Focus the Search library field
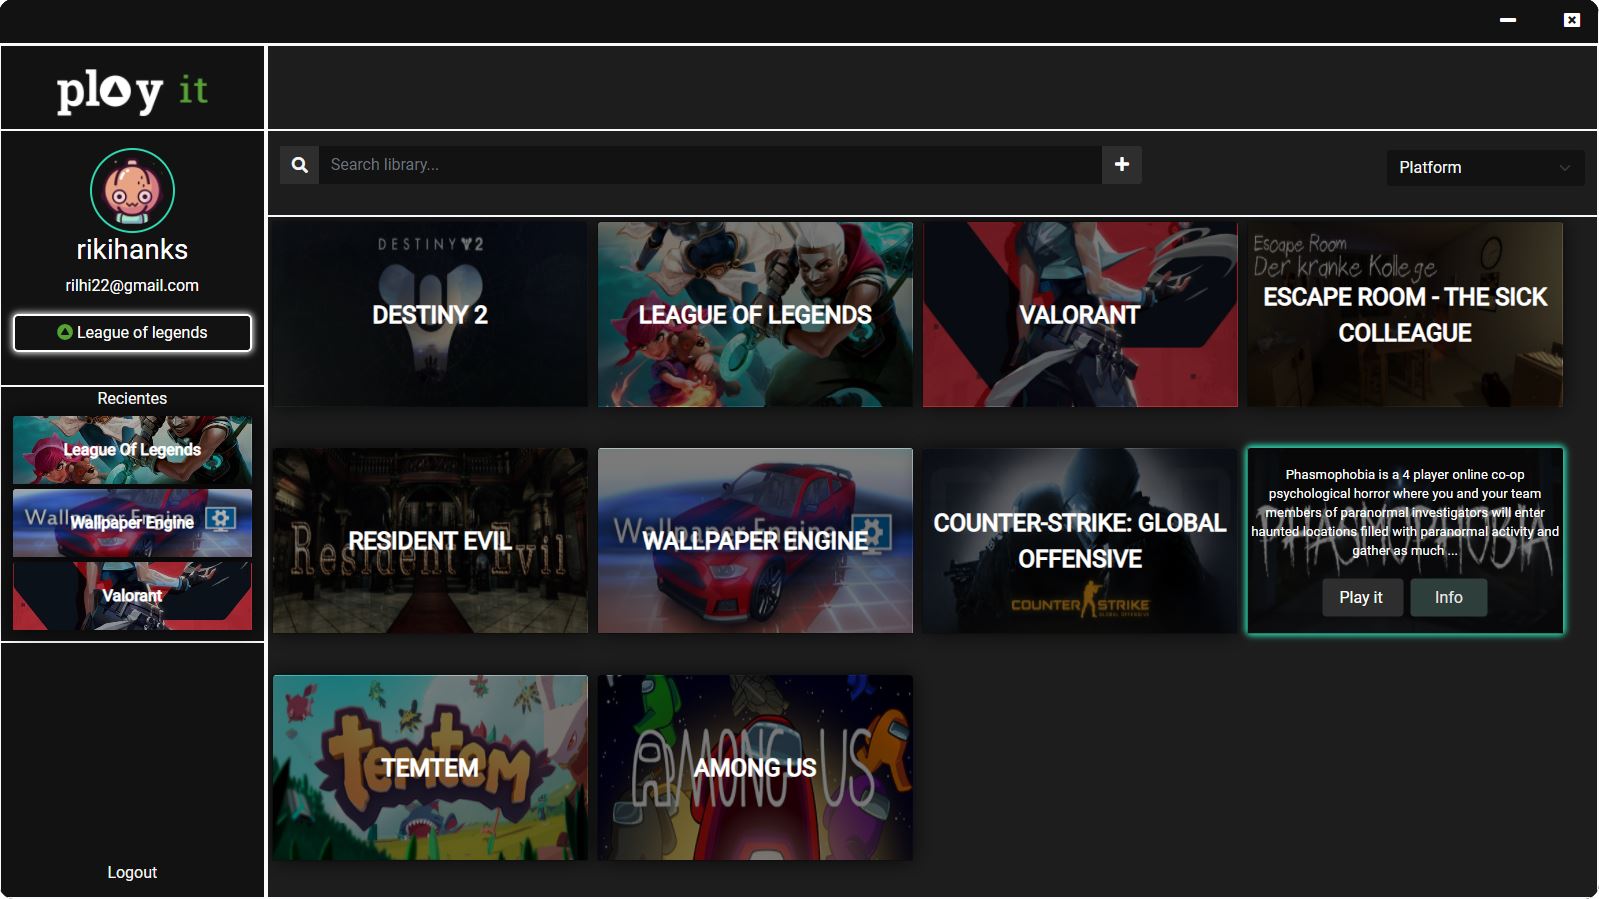The height and width of the screenshot is (899, 1599). click(710, 165)
